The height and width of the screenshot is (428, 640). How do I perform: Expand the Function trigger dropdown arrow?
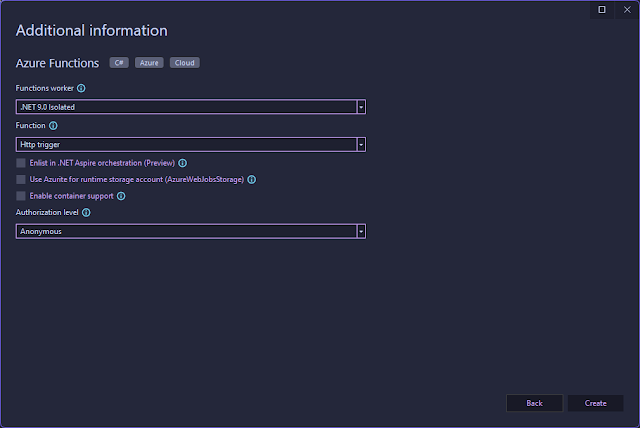361,144
